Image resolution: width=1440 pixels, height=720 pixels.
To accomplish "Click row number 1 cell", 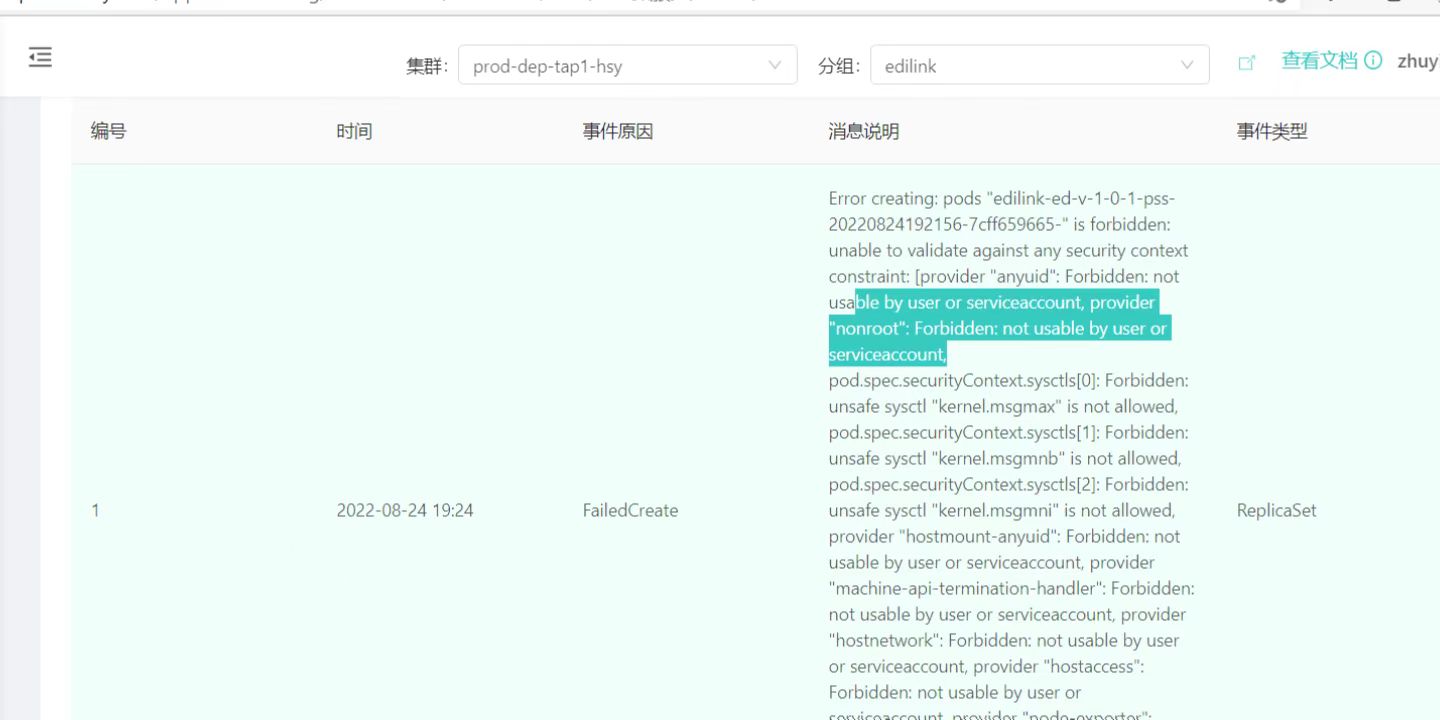I will pos(96,510).
